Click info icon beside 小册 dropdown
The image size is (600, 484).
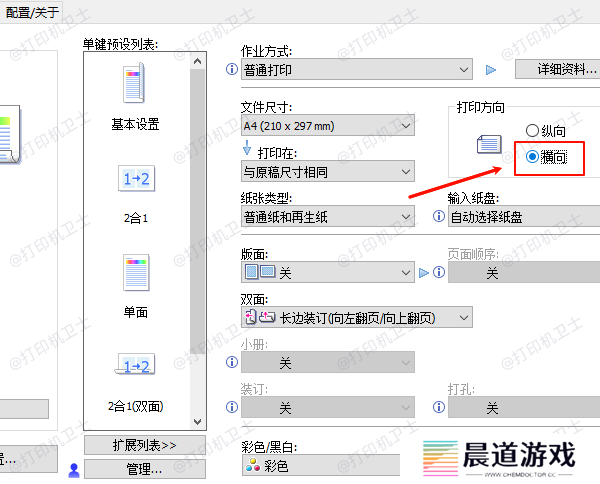[232, 362]
